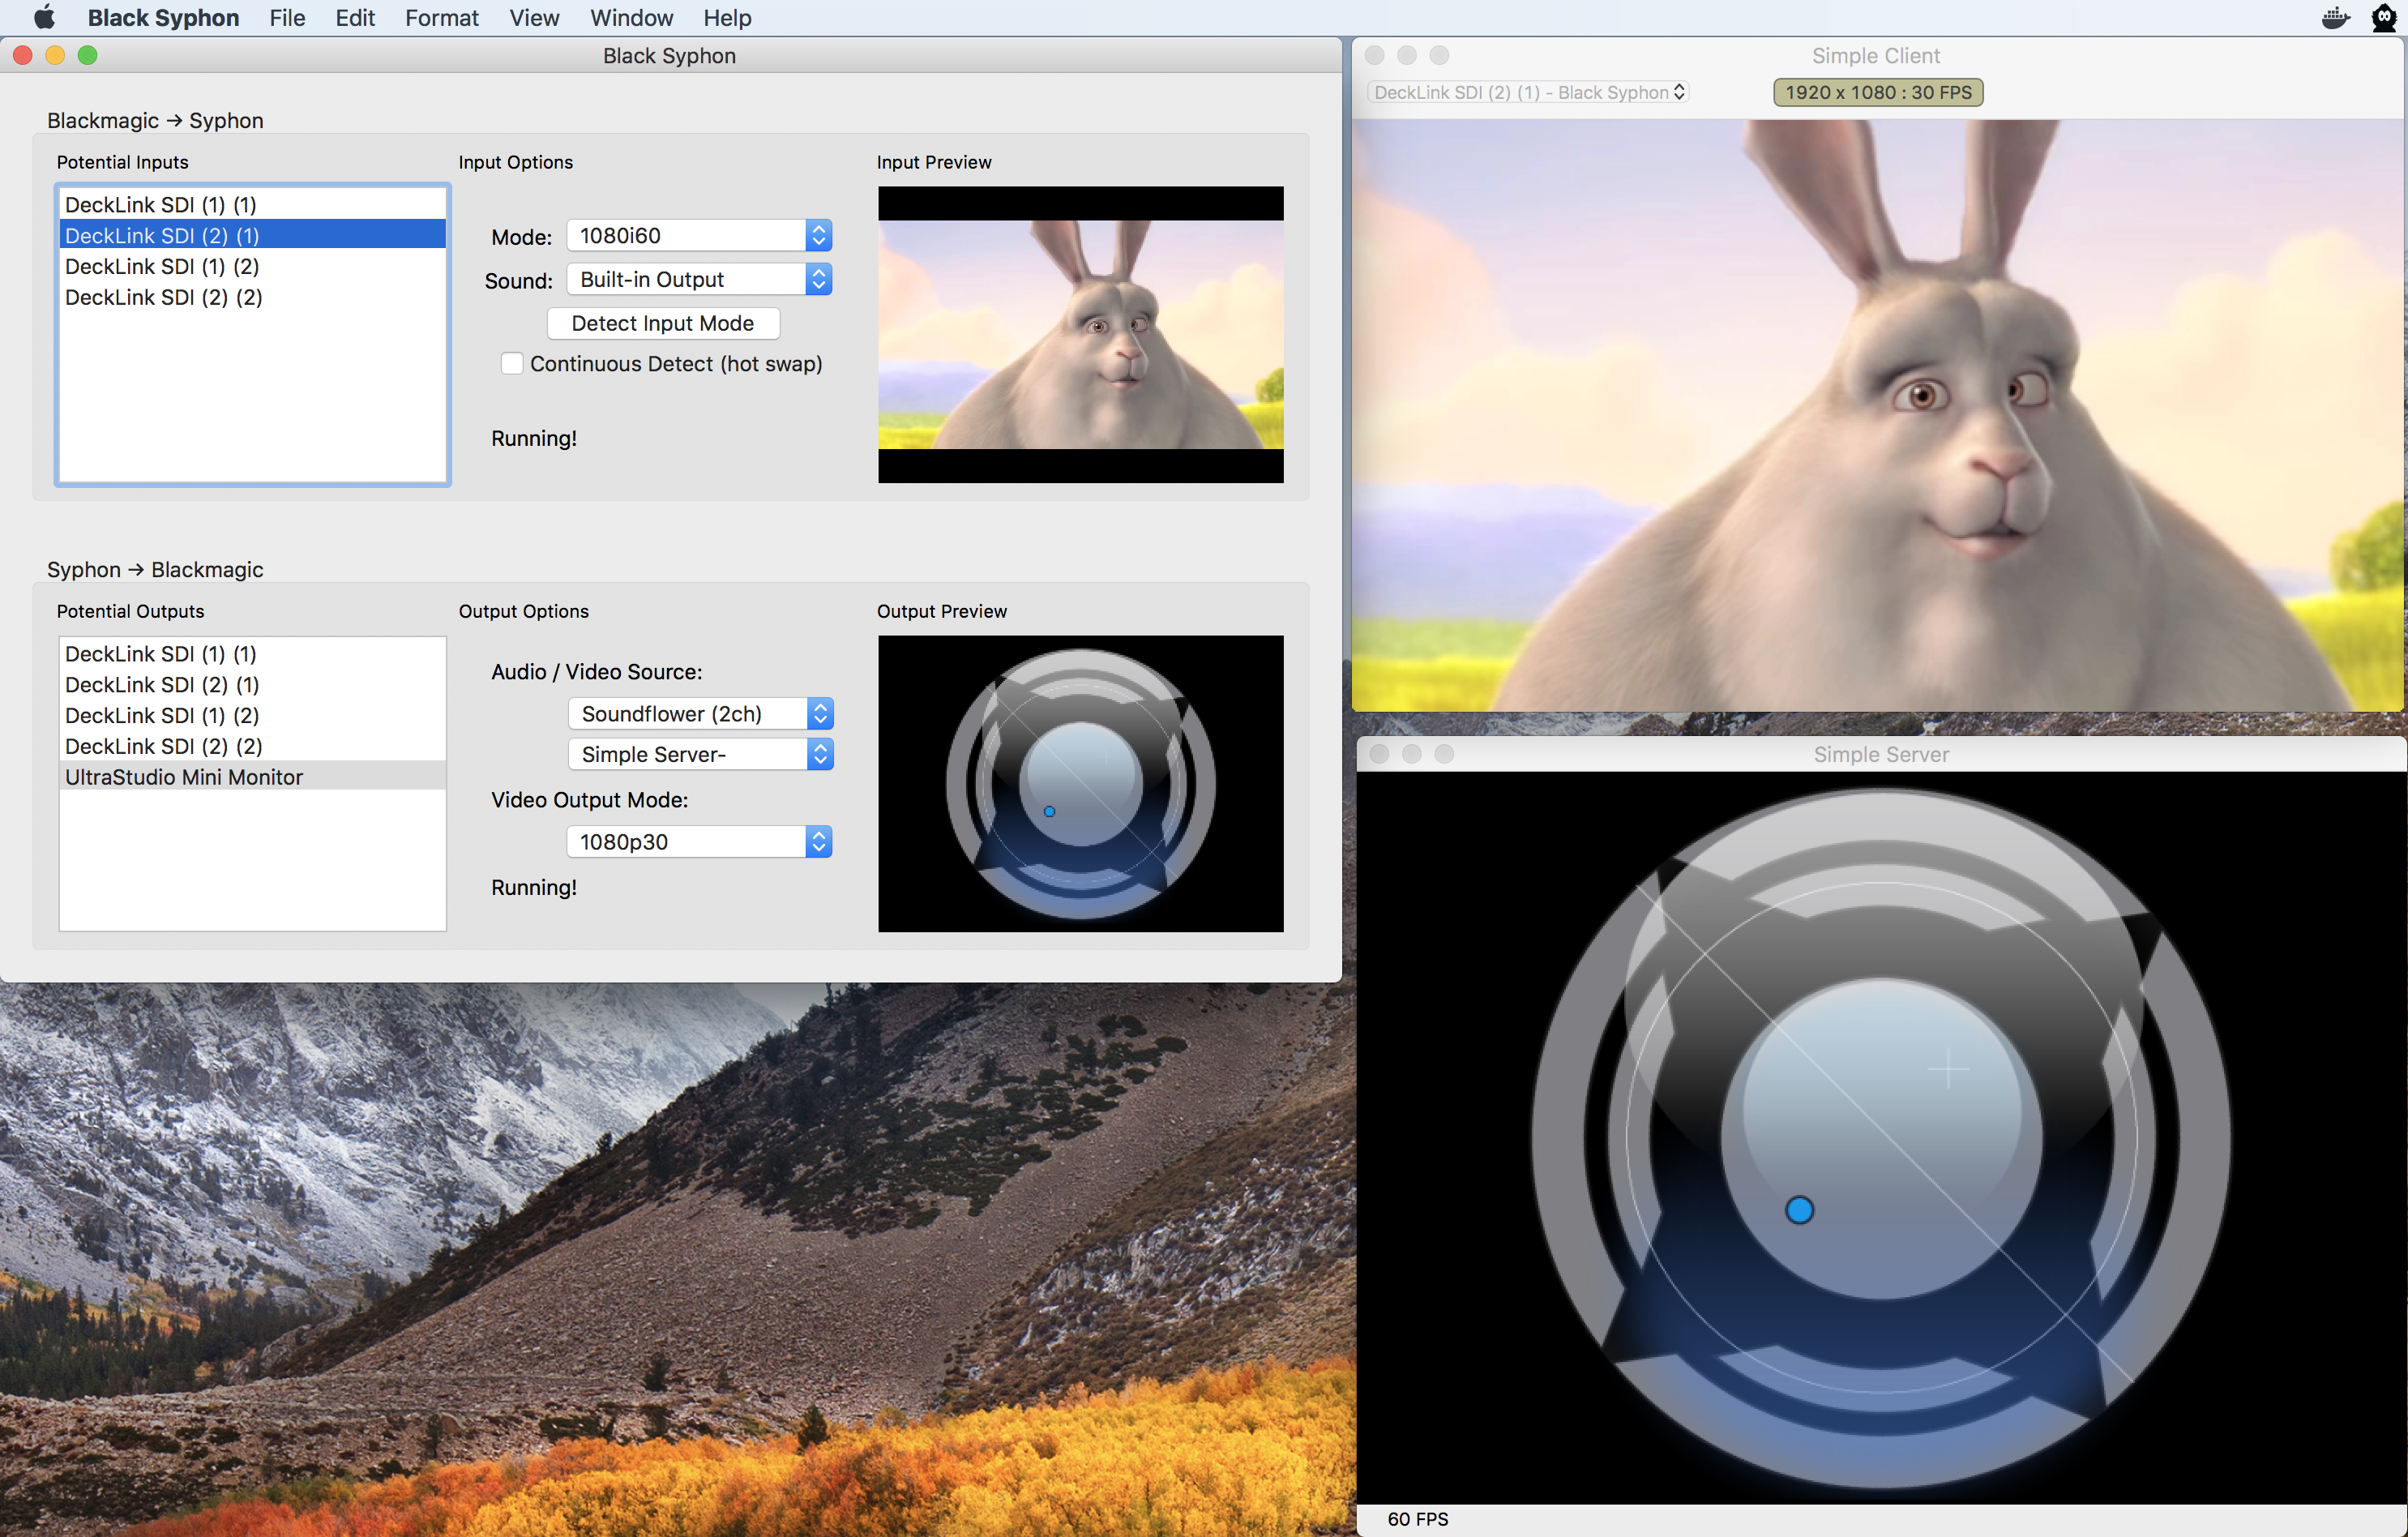2408x1537 pixels.
Task: Select DeckLink SDI (1) (1) in Potential Outputs
Action: [x=252, y=654]
